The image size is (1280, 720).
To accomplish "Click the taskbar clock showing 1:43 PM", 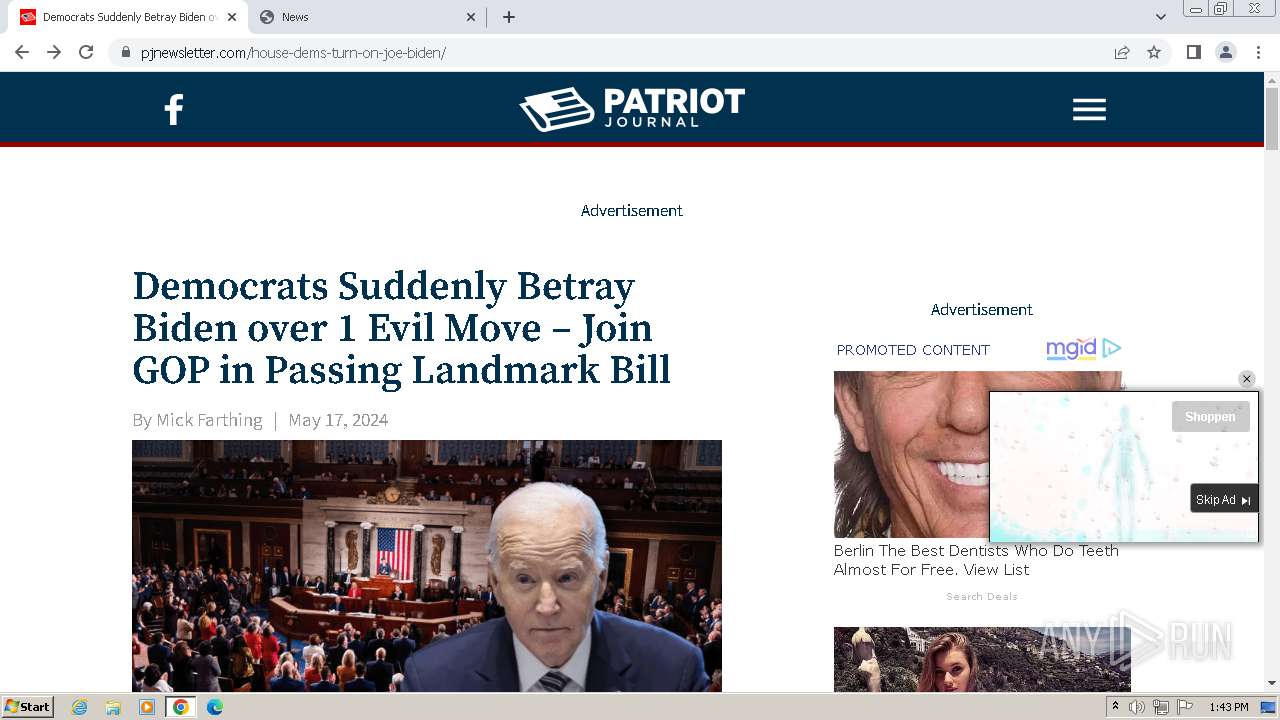I will click(1228, 707).
